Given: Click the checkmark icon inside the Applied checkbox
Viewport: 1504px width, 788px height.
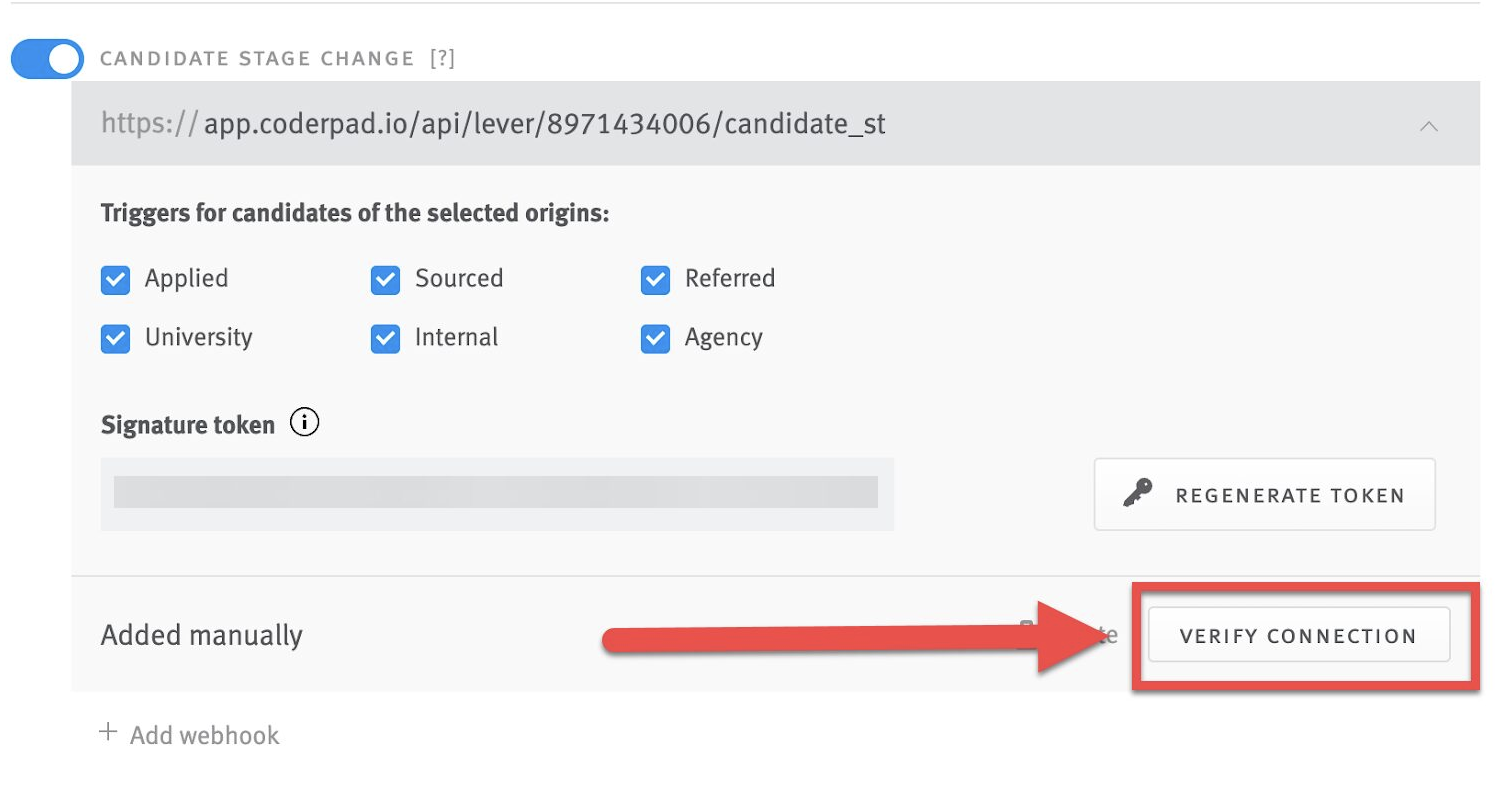Looking at the screenshot, I should [115, 279].
